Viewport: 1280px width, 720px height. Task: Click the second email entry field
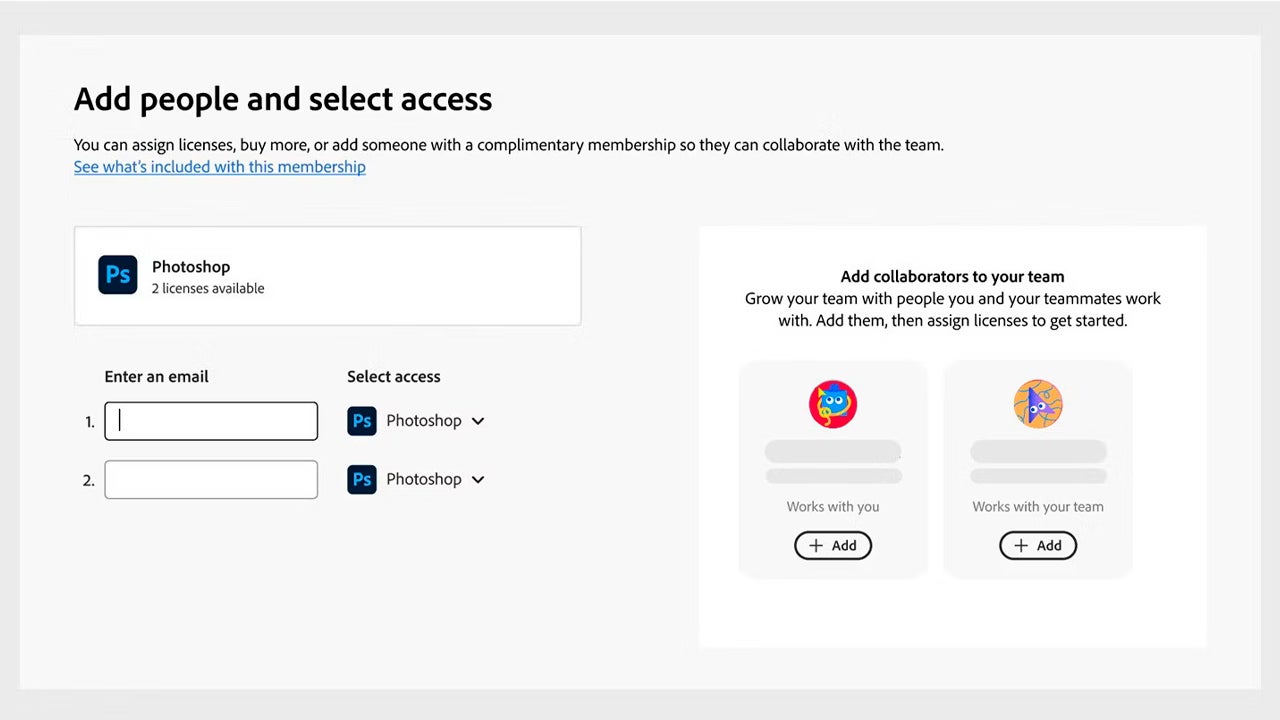[x=211, y=479]
